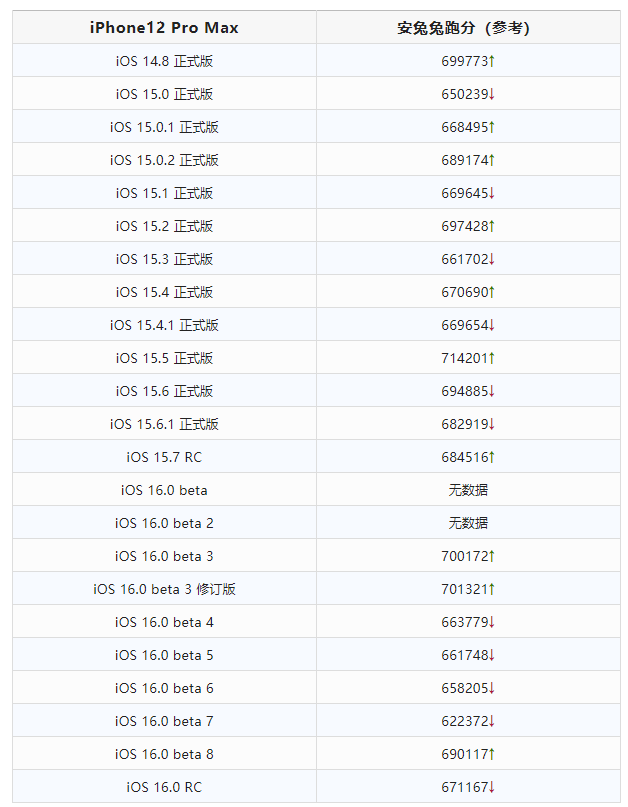628x807 pixels.
Task: Click the red arrow after 671167
Action: tap(492, 787)
